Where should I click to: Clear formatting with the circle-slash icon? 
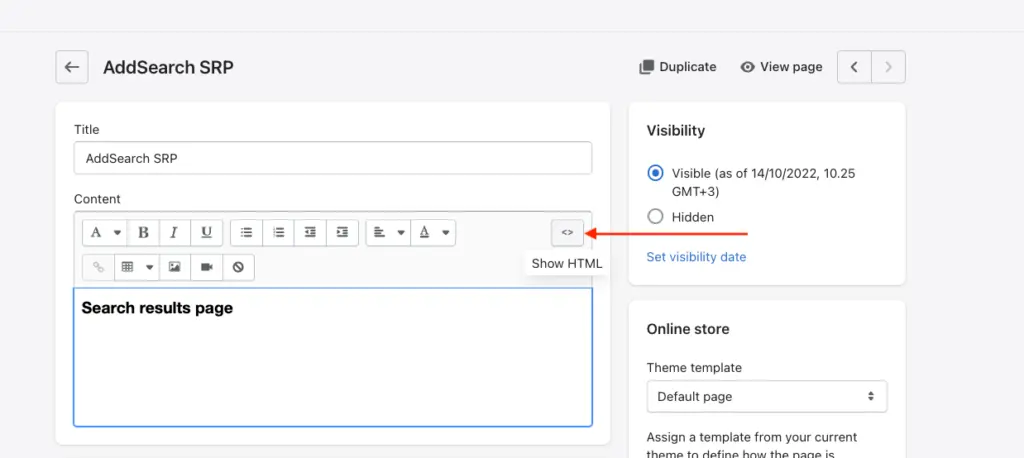(238, 267)
